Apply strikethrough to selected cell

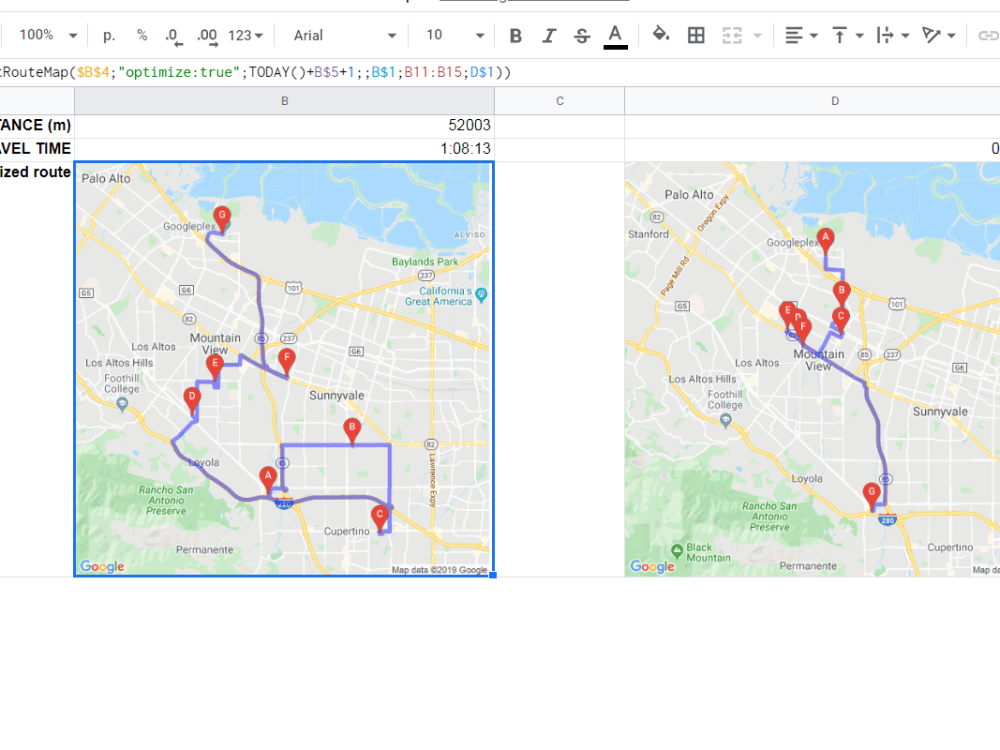(581, 35)
